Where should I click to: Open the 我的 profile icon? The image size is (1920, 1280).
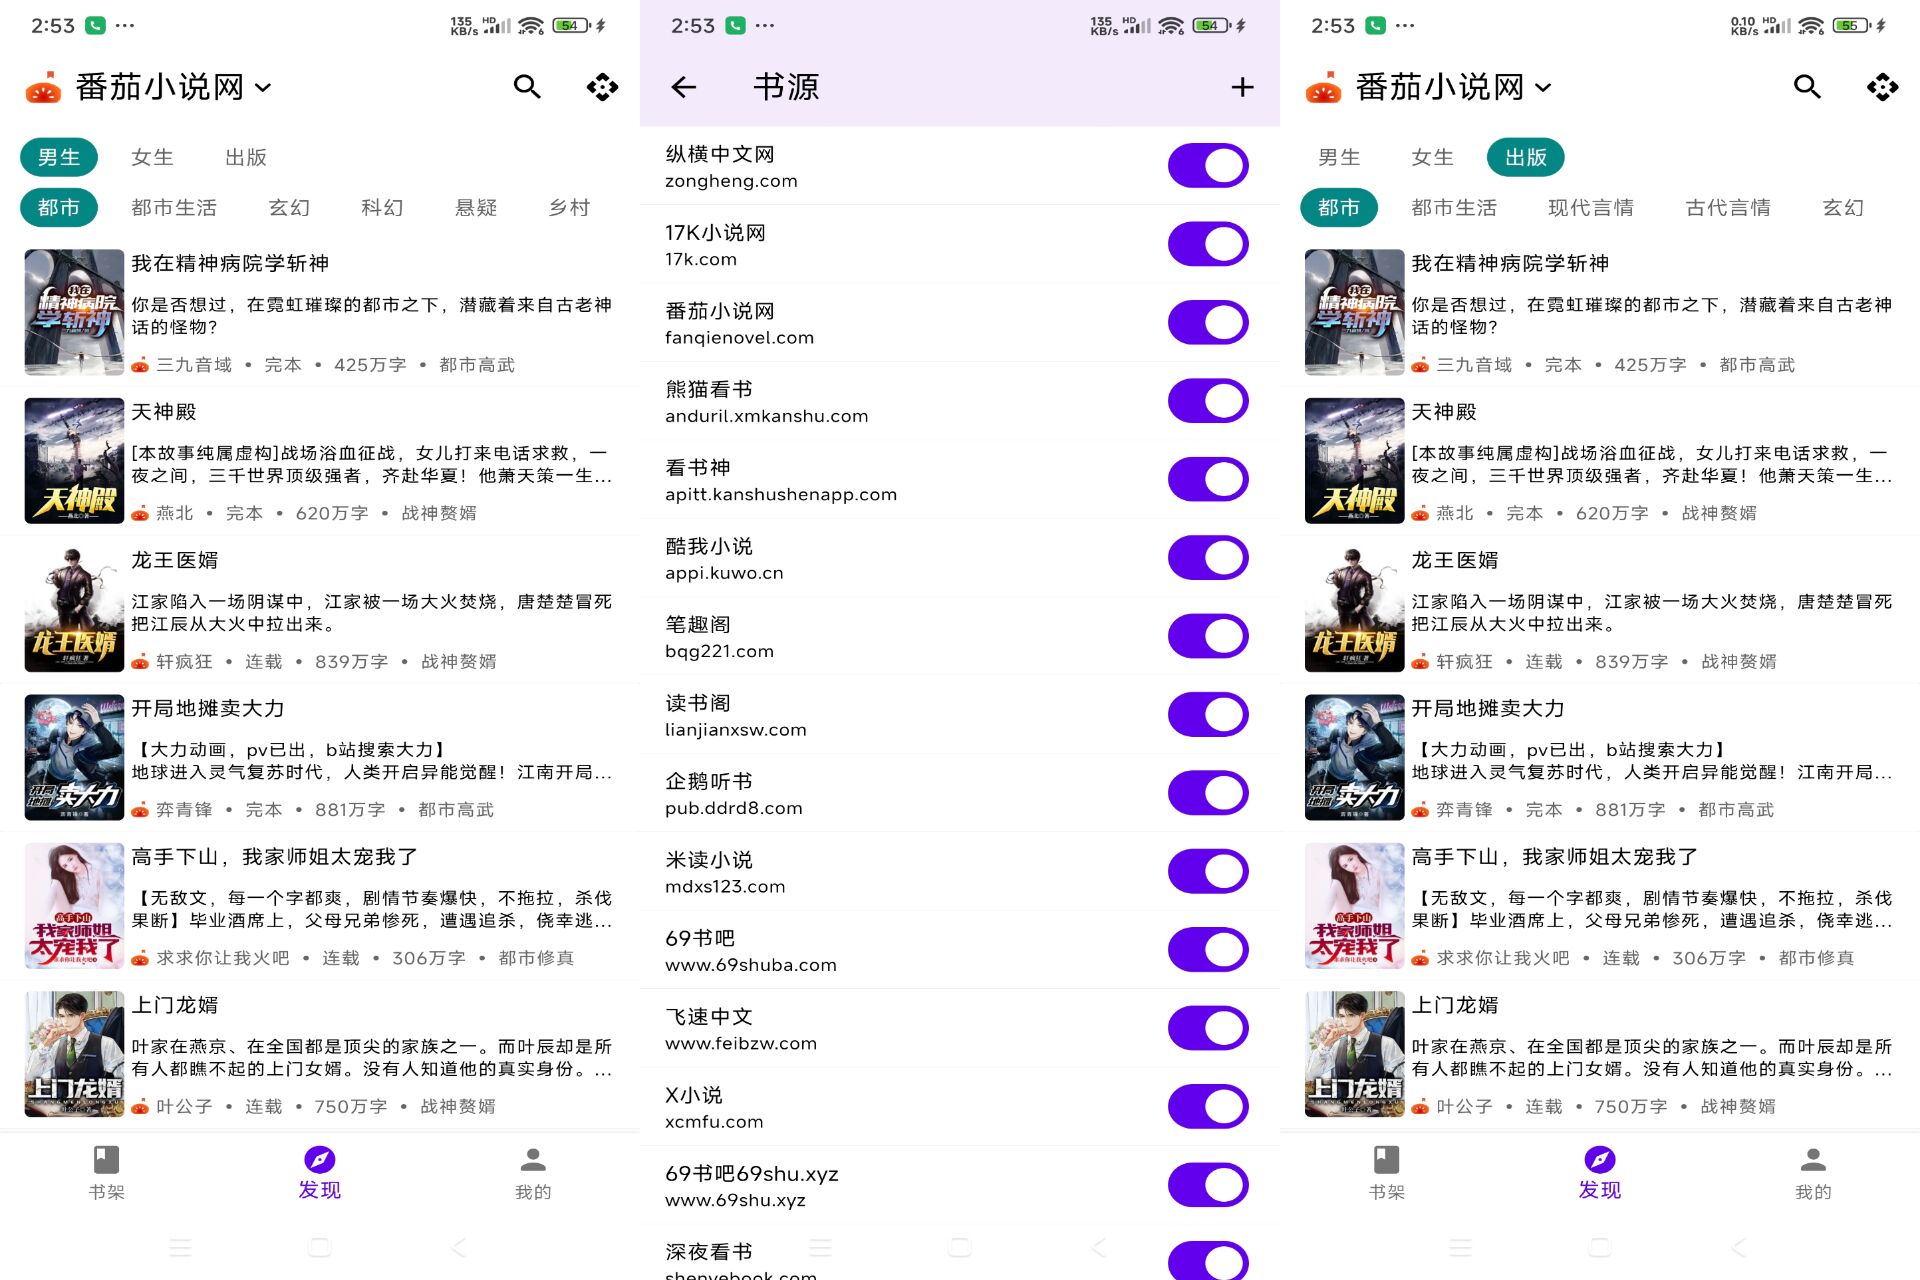[x=532, y=1160]
